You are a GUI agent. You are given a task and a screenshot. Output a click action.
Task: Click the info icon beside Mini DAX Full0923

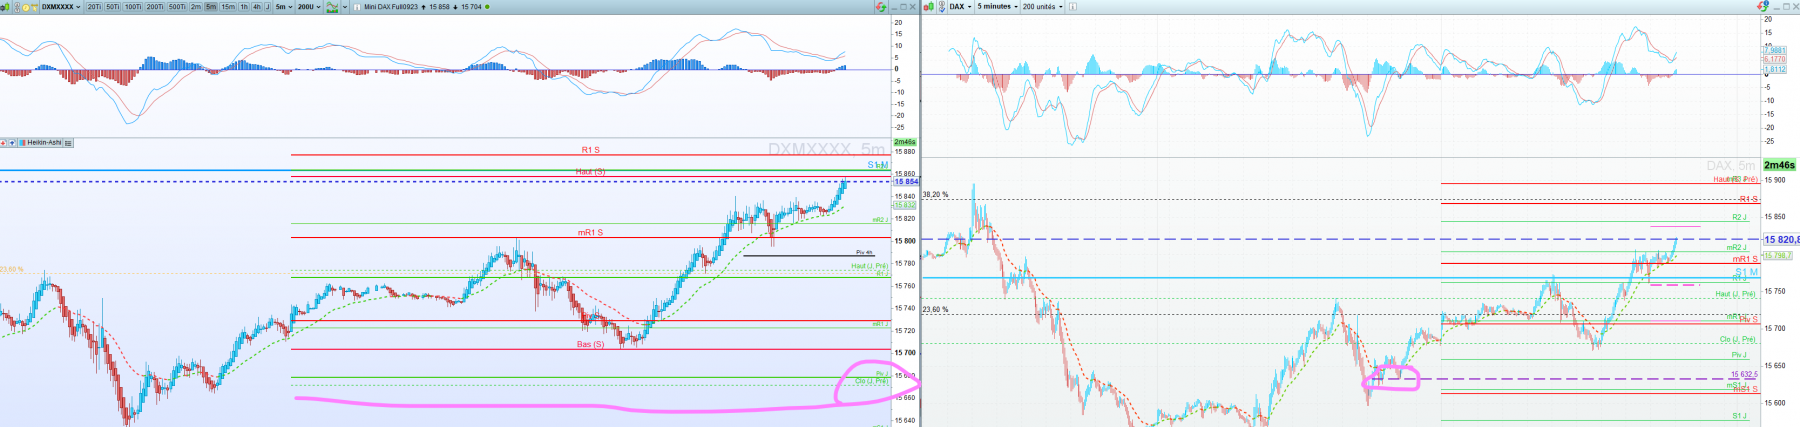click(357, 7)
